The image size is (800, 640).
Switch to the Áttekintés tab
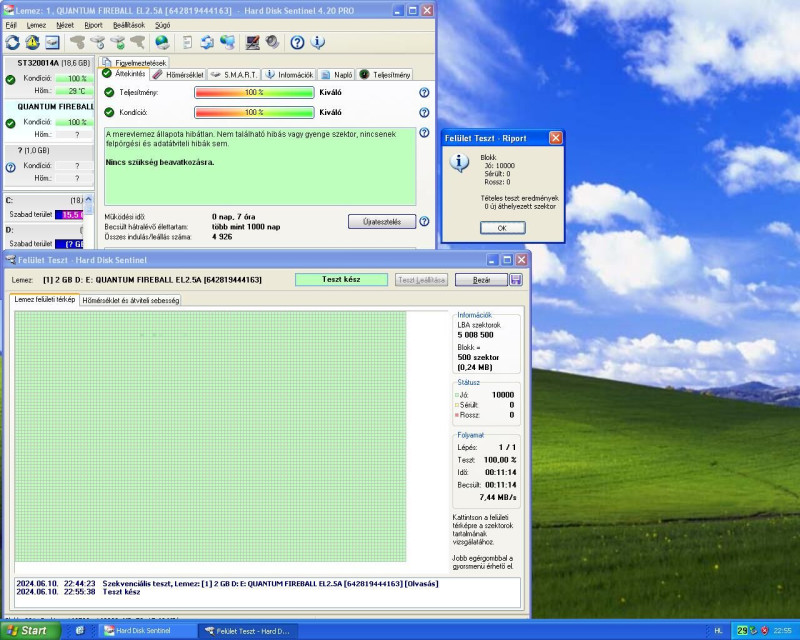click(124, 74)
